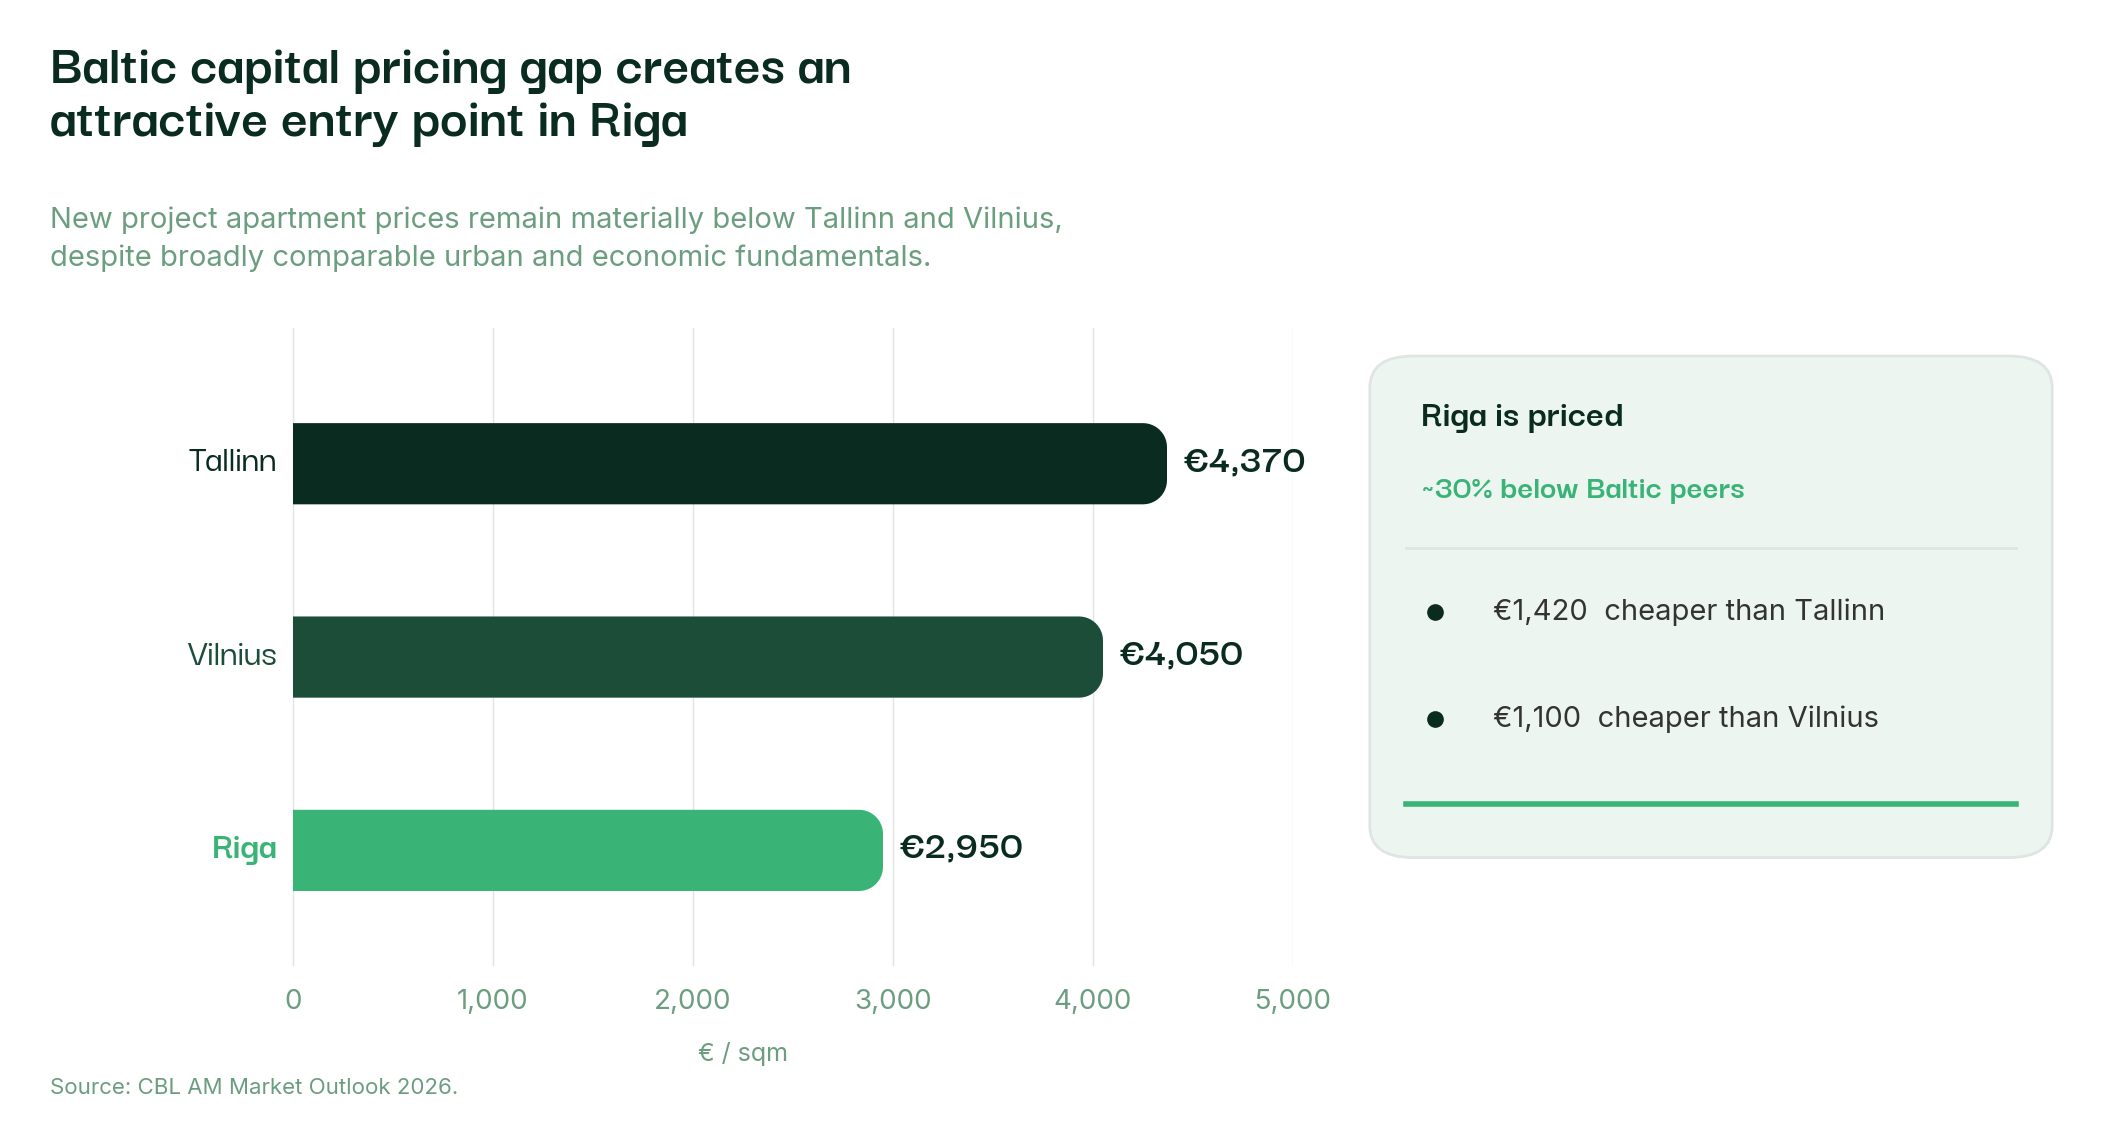
Task: Click the 5,000 x-axis tick label
Action: [x=1292, y=999]
